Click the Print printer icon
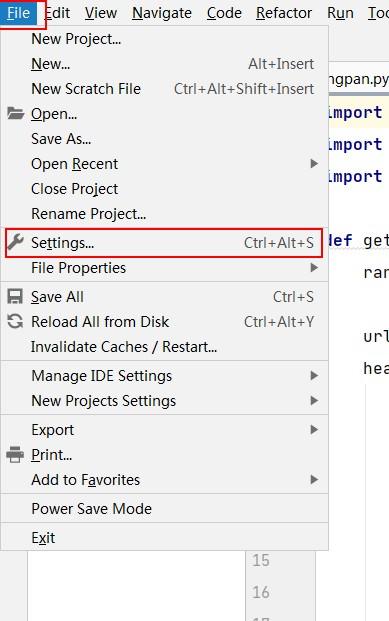 pyautogui.click(x=15, y=455)
